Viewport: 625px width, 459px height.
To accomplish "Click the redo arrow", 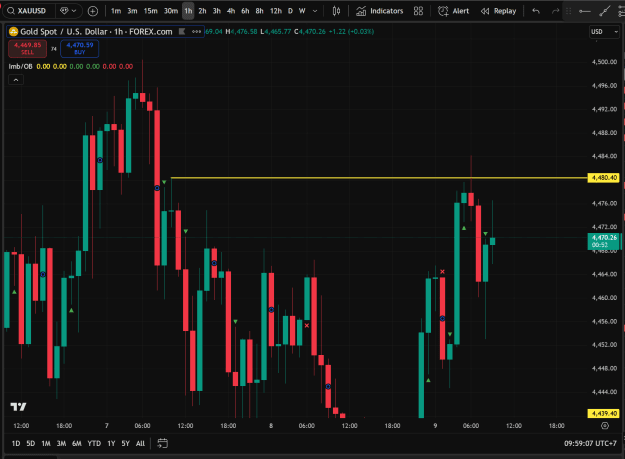I will 555,11.
